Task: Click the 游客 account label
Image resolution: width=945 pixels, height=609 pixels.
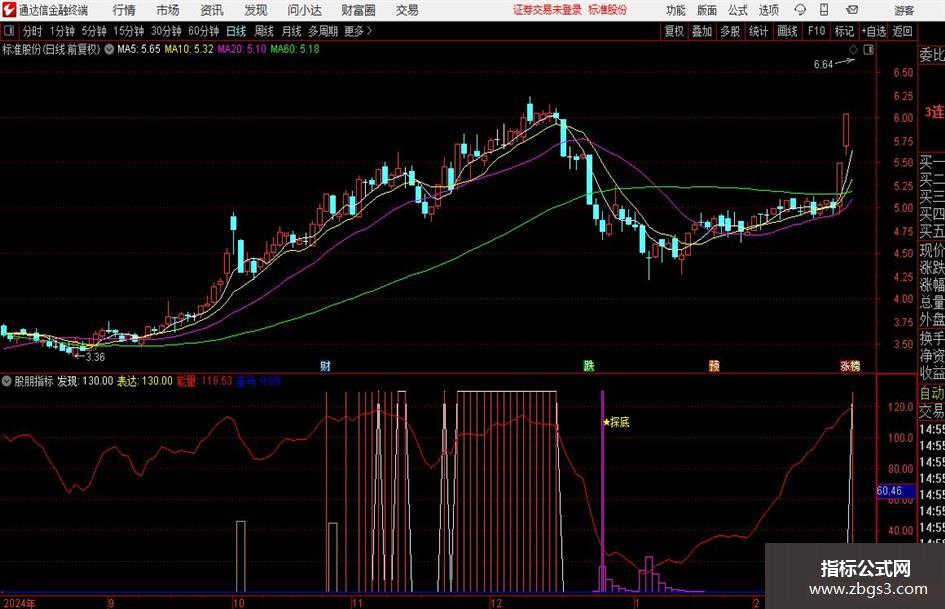Action: 904,10
